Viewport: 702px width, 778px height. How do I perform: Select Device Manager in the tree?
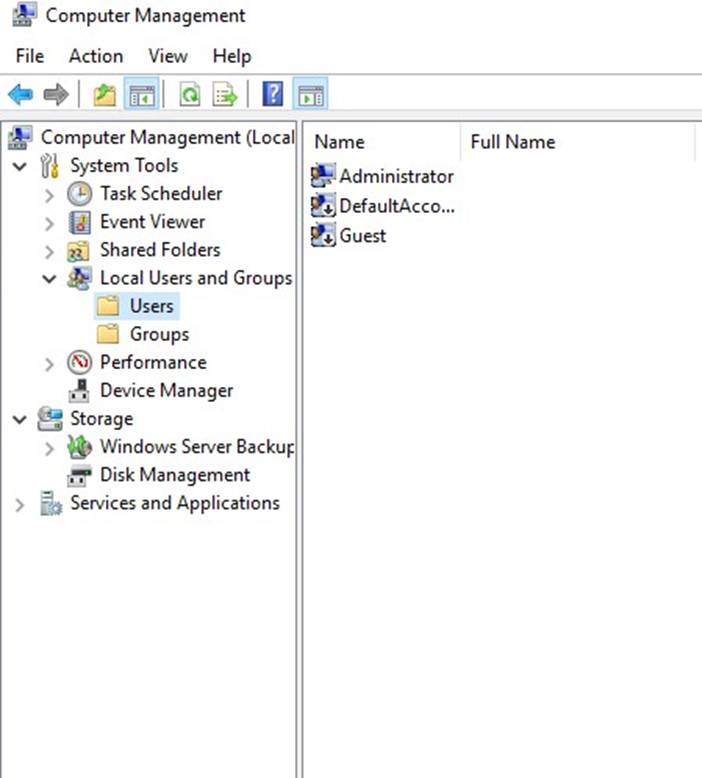(167, 390)
